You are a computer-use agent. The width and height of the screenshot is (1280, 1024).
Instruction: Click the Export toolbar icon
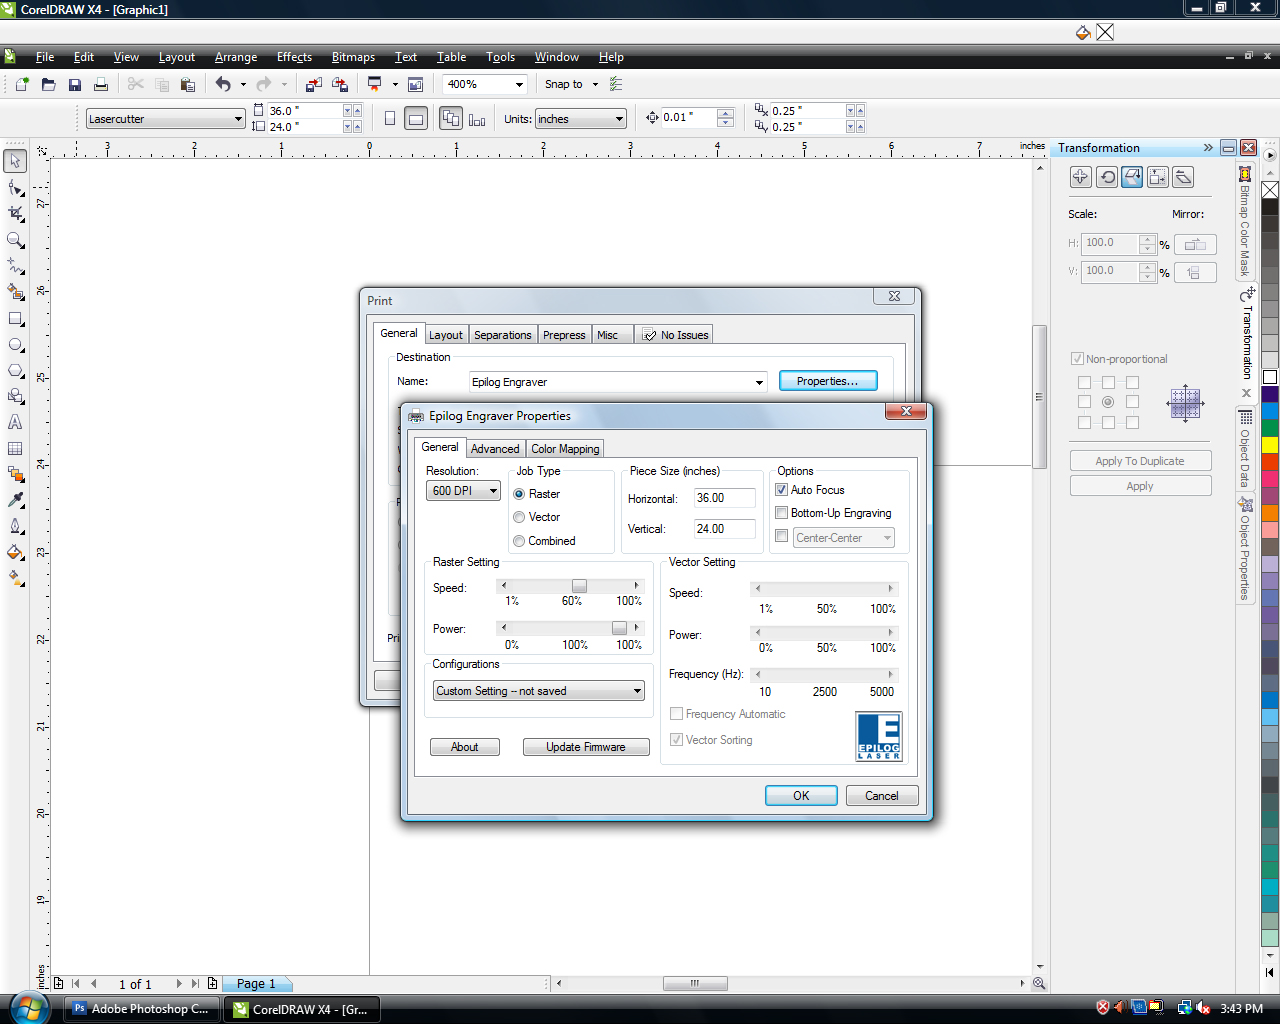click(340, 84)
